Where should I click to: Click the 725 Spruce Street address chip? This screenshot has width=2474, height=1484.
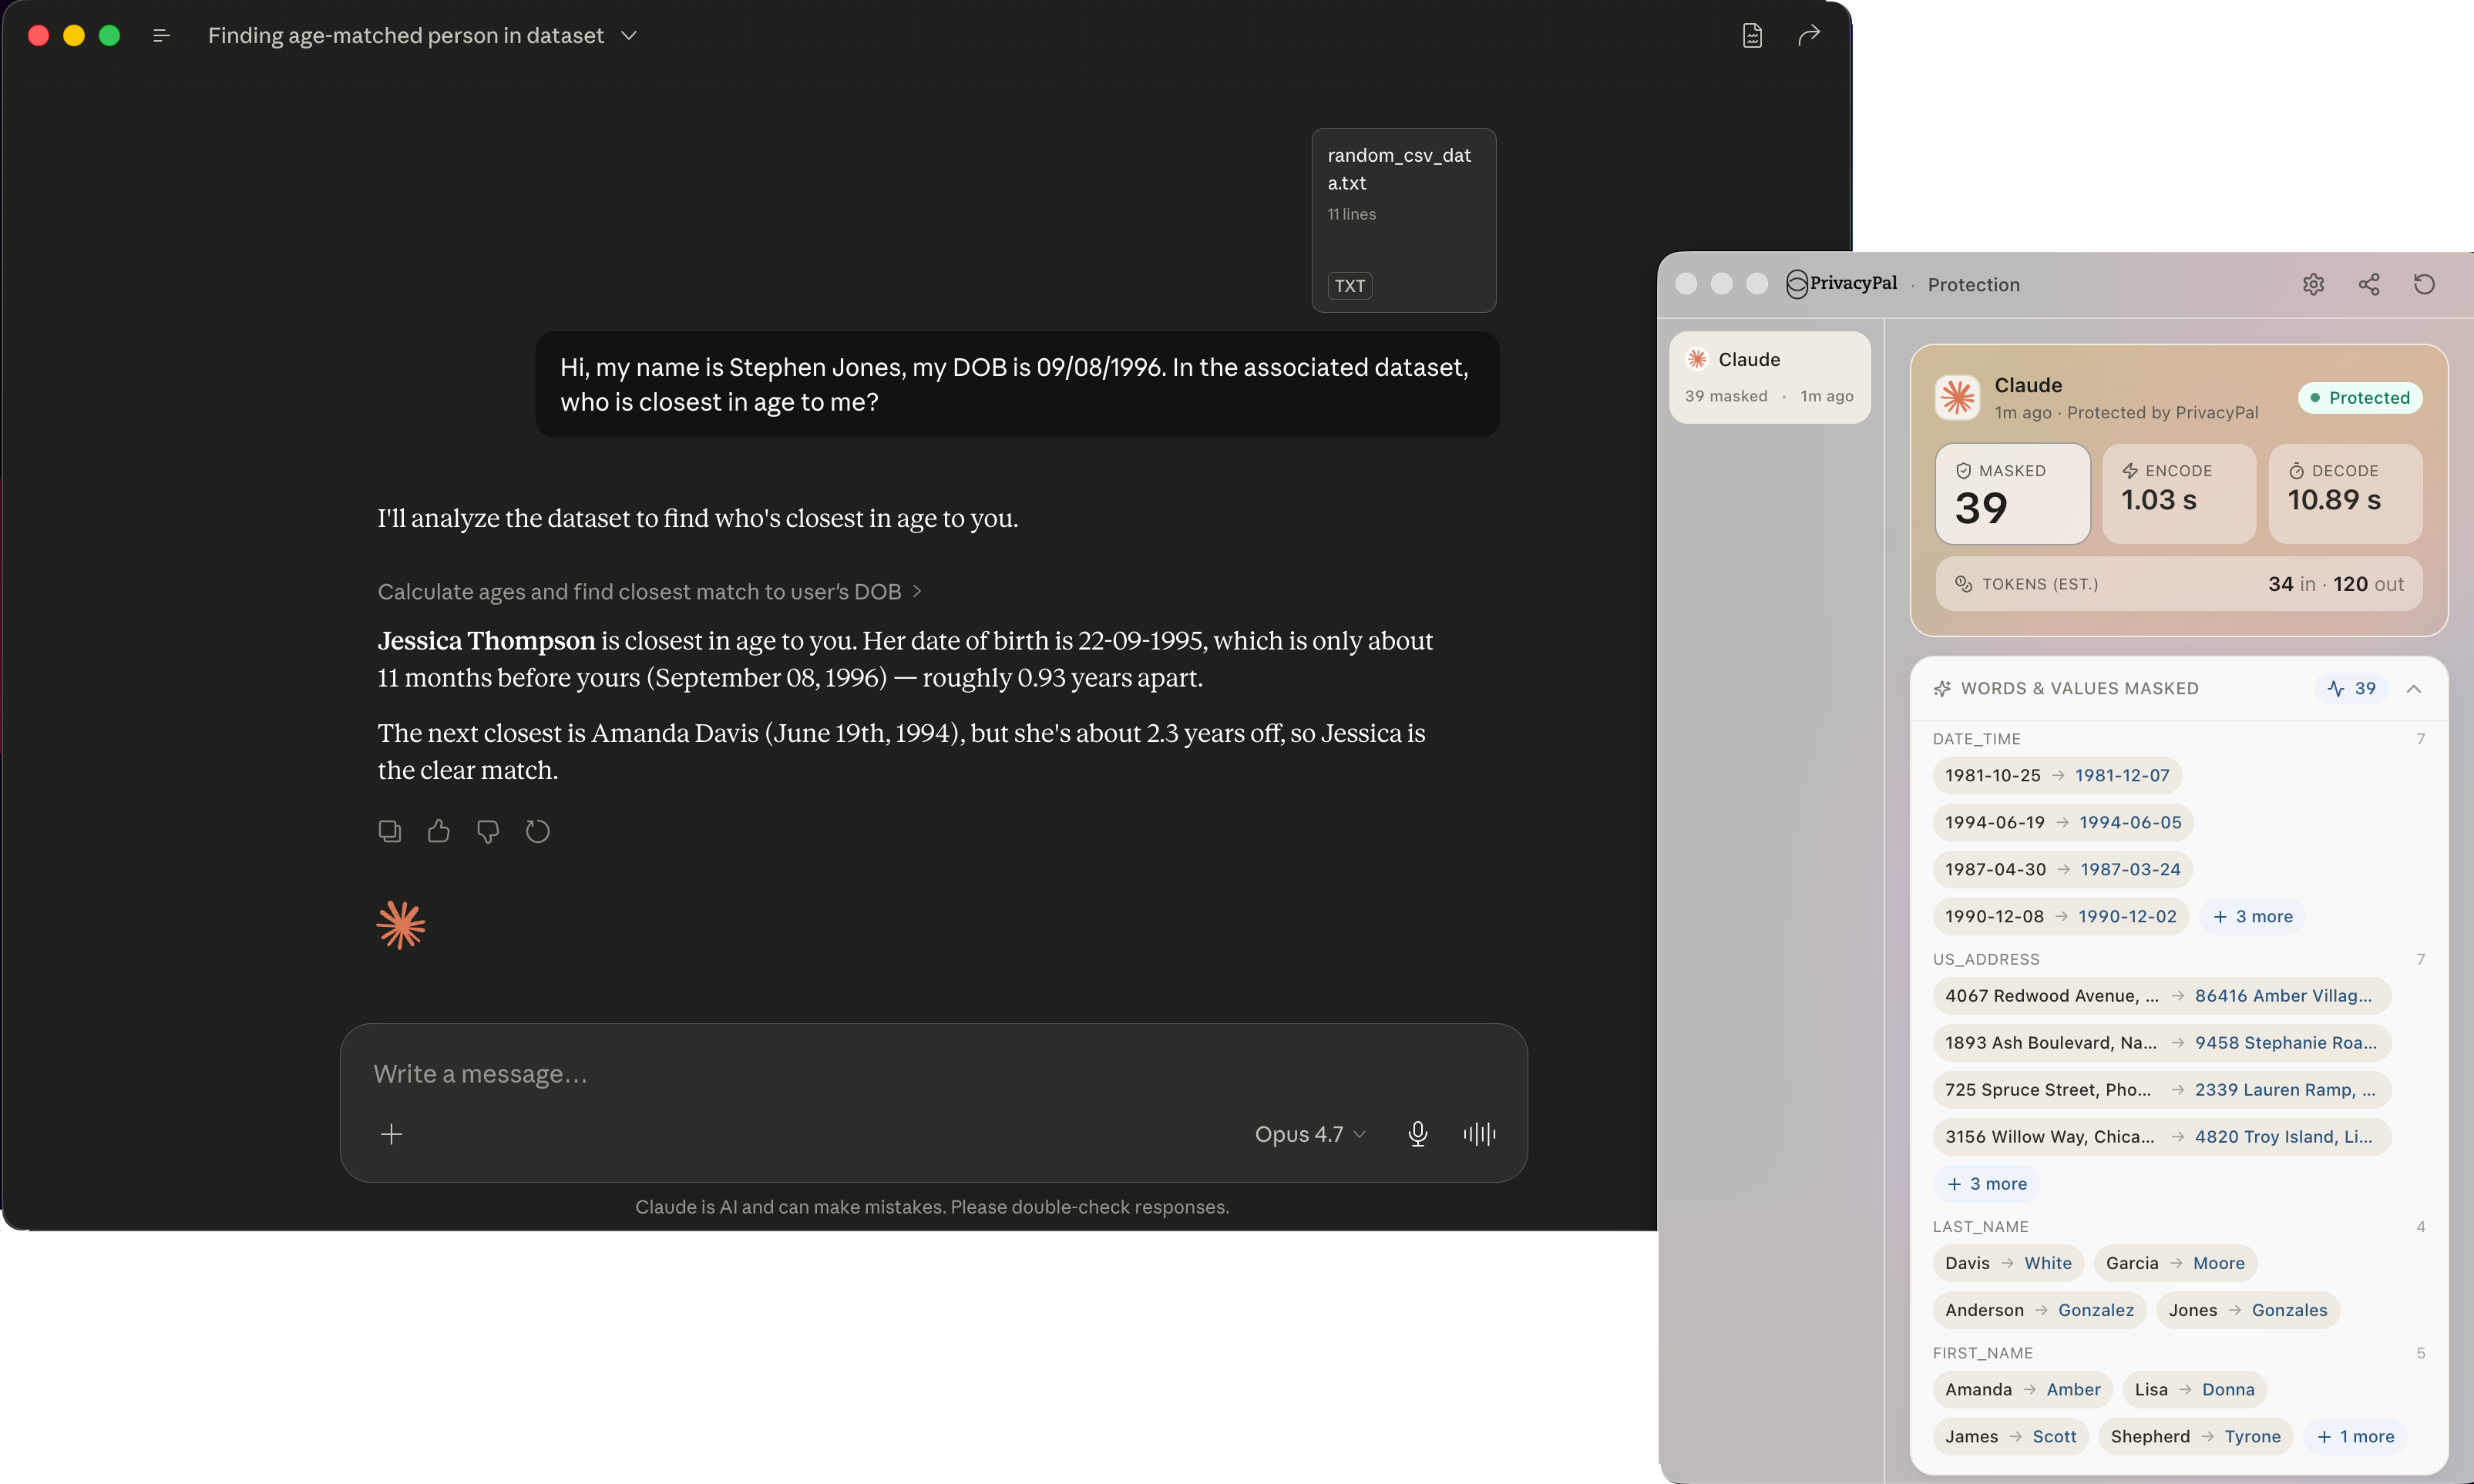[x=2162, y=1090]
